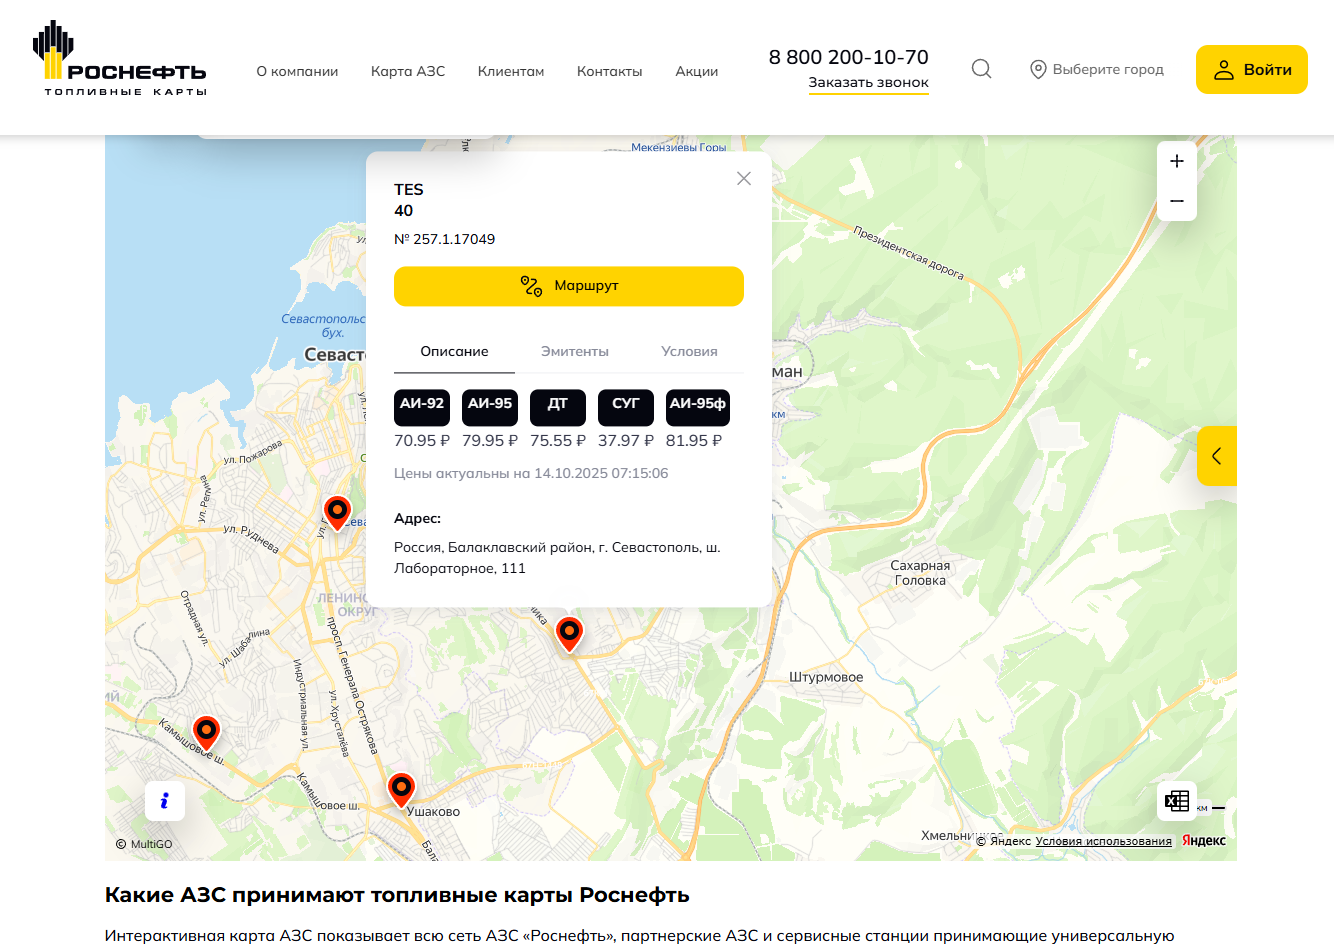Click the АИ-92 fuel badge
1334x944 pixels.
[x=422, y=407]
